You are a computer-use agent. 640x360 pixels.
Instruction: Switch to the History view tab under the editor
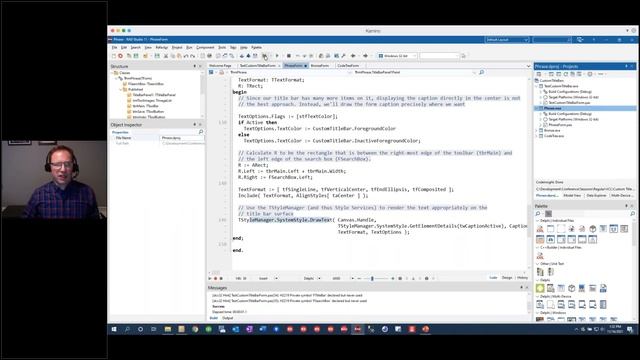click(x=522, y=278)
